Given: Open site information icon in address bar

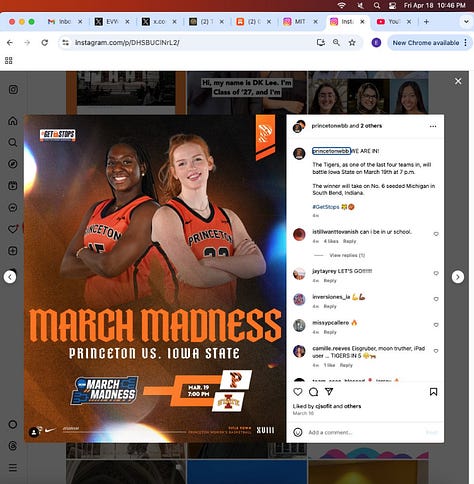Looking at the screenshot, I should click(x=65, y=42).
